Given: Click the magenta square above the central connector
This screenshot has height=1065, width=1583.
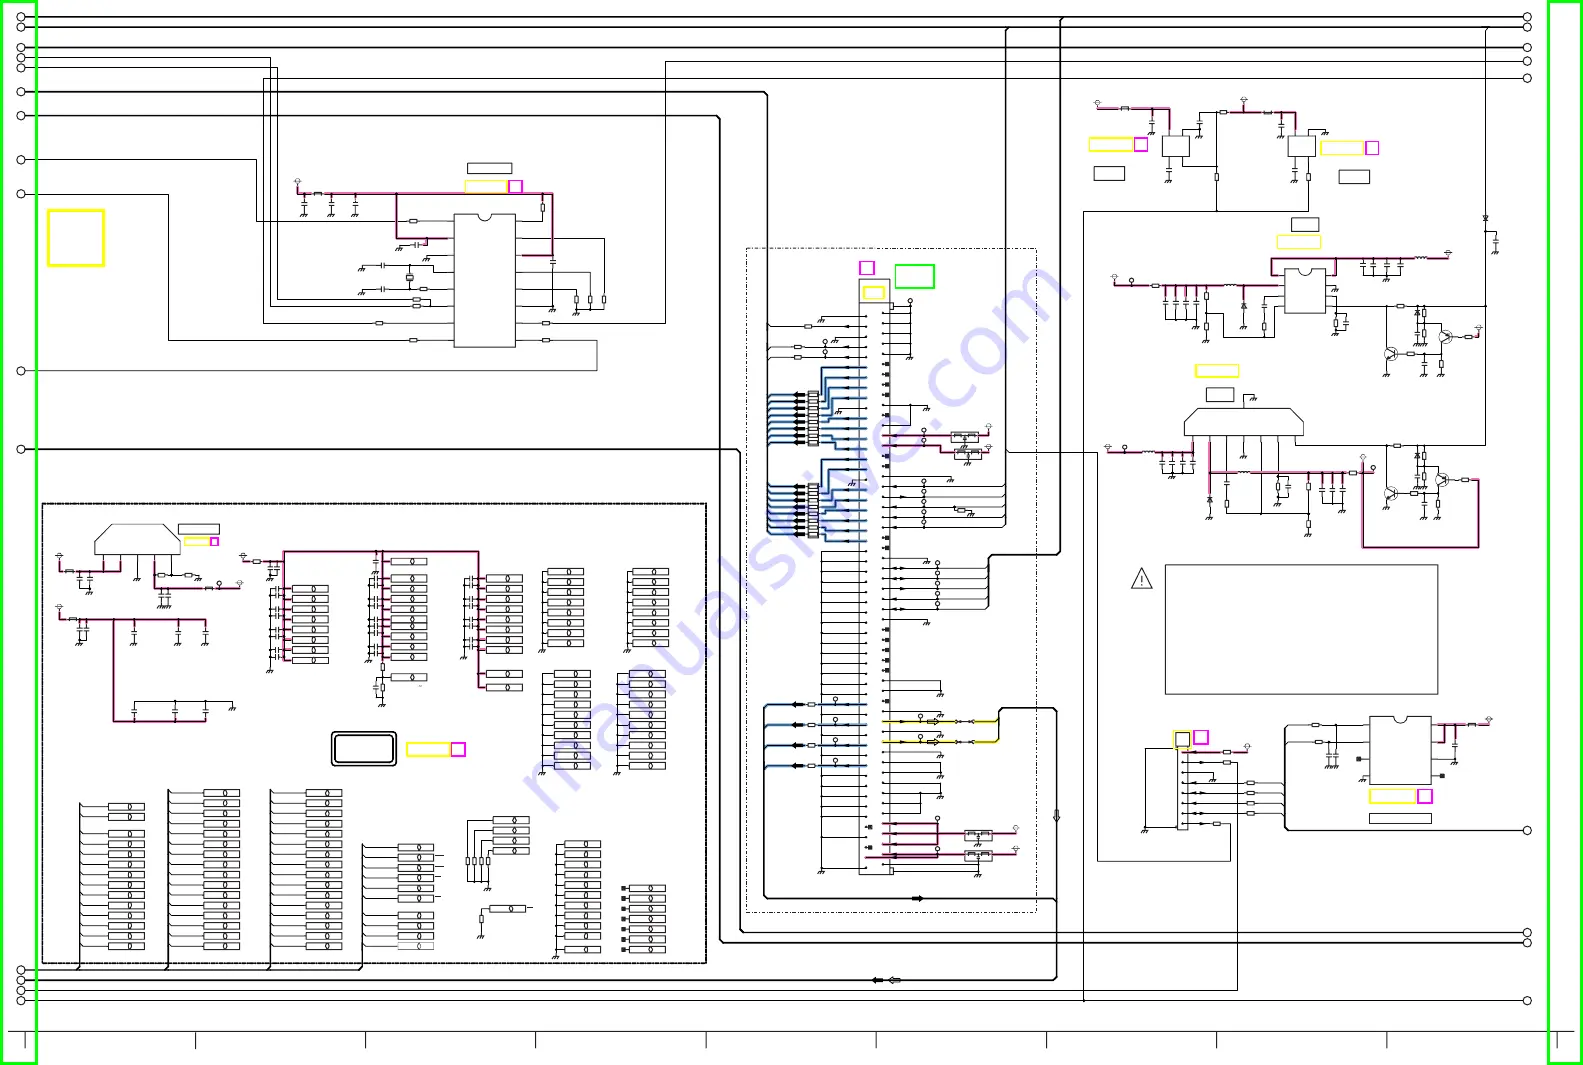Looking at the screenshot, I should (x=867, y=268).
